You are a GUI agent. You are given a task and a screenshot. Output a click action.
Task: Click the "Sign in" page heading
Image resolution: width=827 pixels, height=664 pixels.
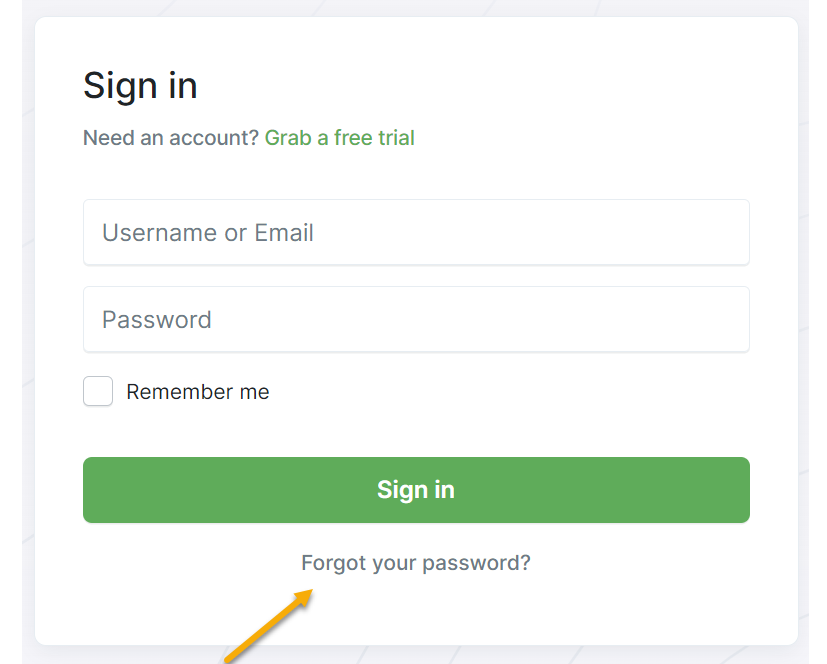(140, 86)
